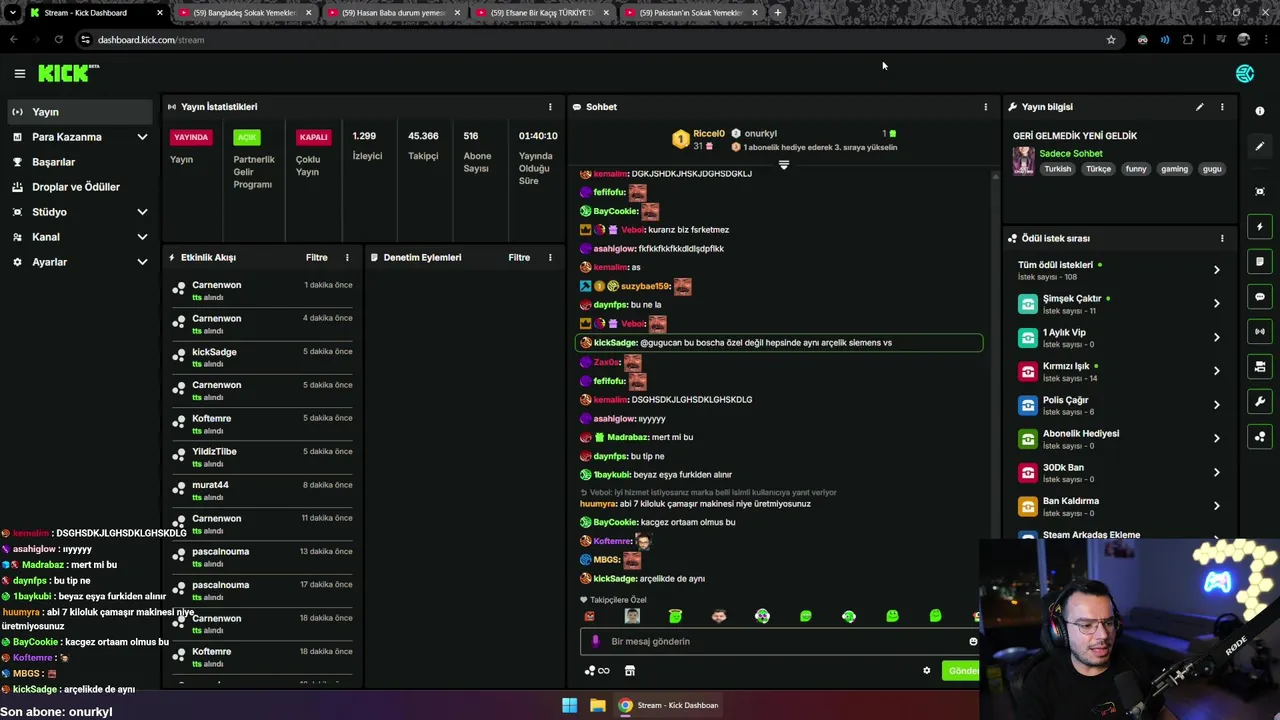Click the focus frame icon in right sidebar
Image resolution: width=1280 pixels, height=720 pixels.
1260,191
